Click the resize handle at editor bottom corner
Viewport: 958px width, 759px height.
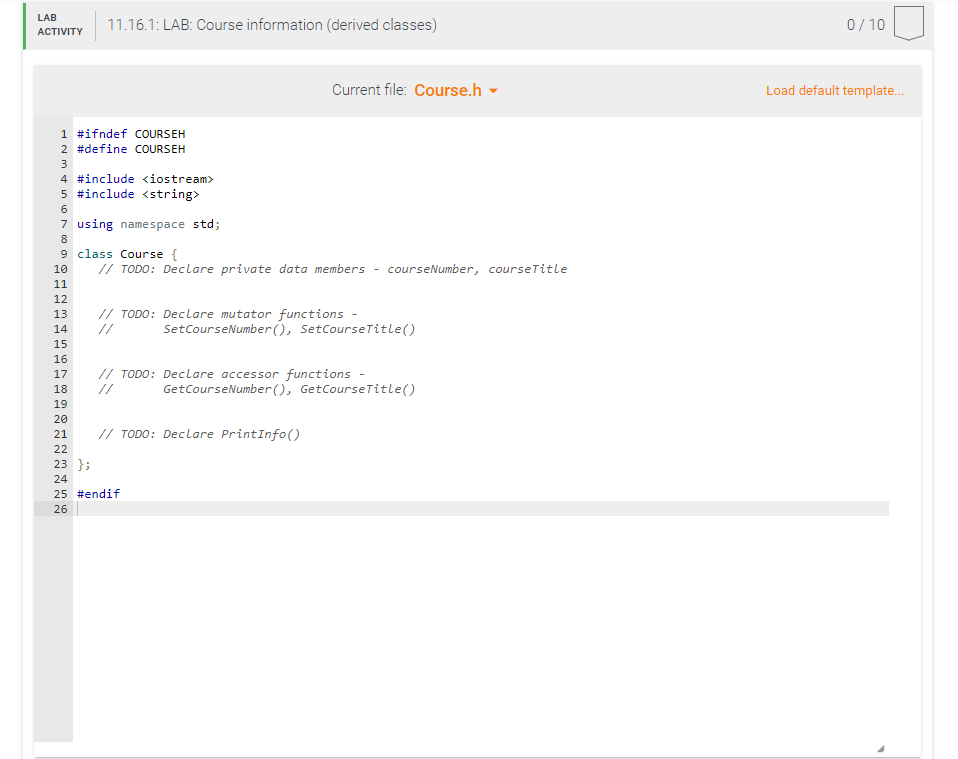pyautogui.click(x=879, y=745)
